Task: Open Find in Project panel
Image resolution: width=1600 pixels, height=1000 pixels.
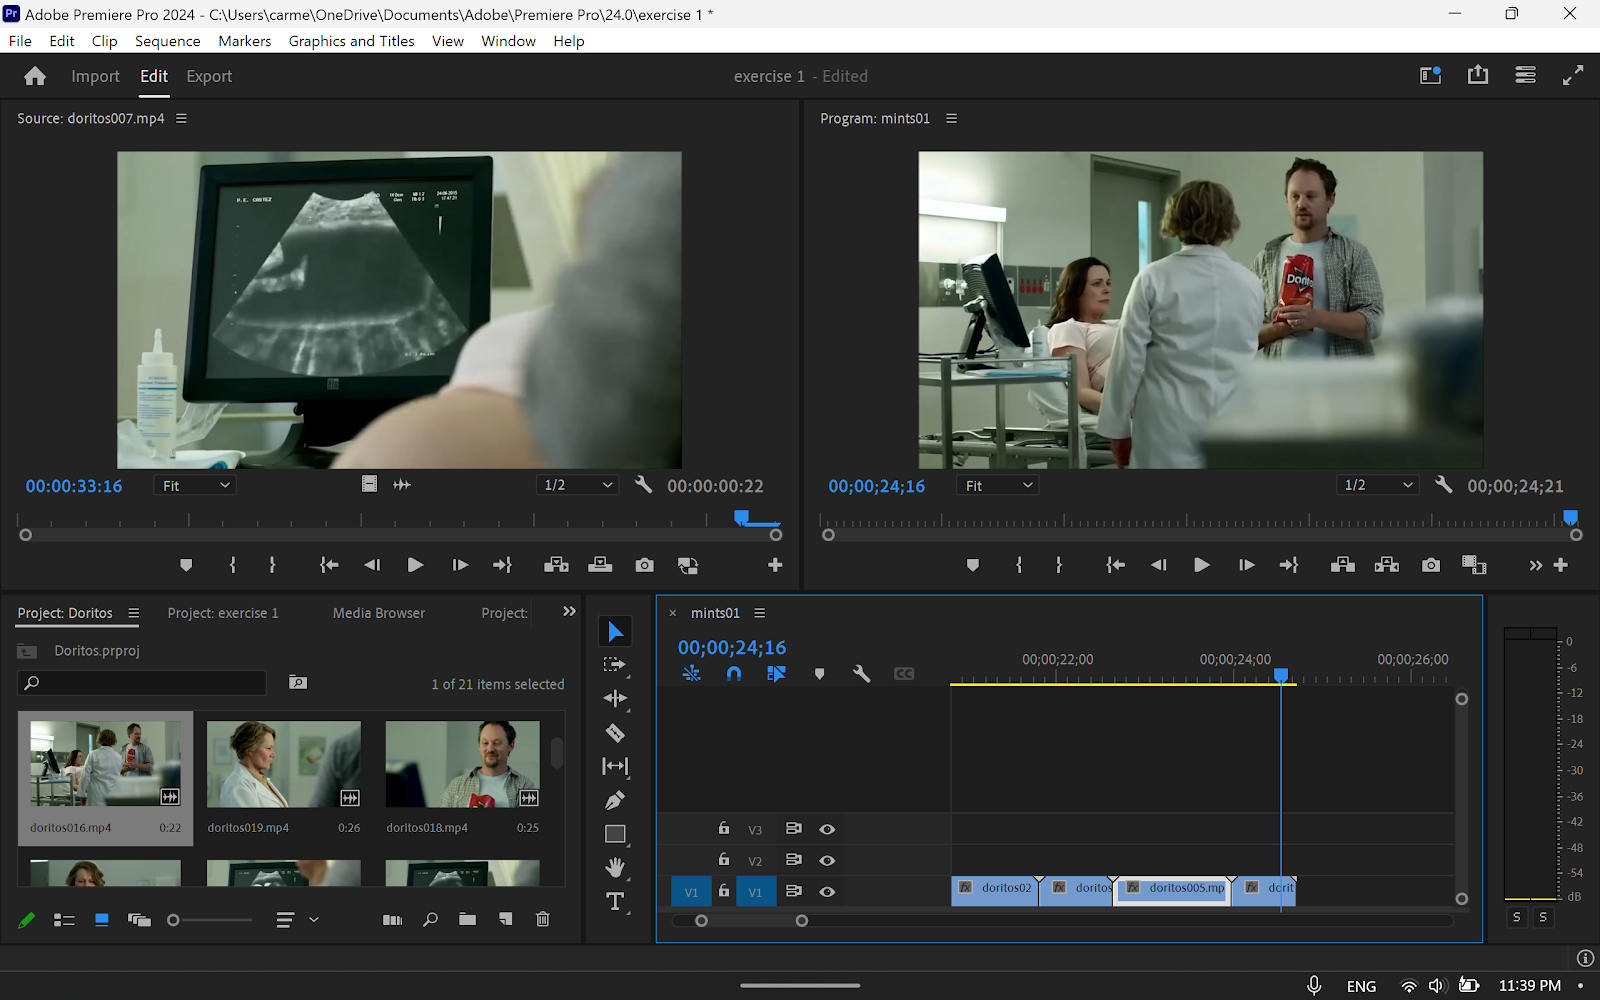Action: pos(430,919)
